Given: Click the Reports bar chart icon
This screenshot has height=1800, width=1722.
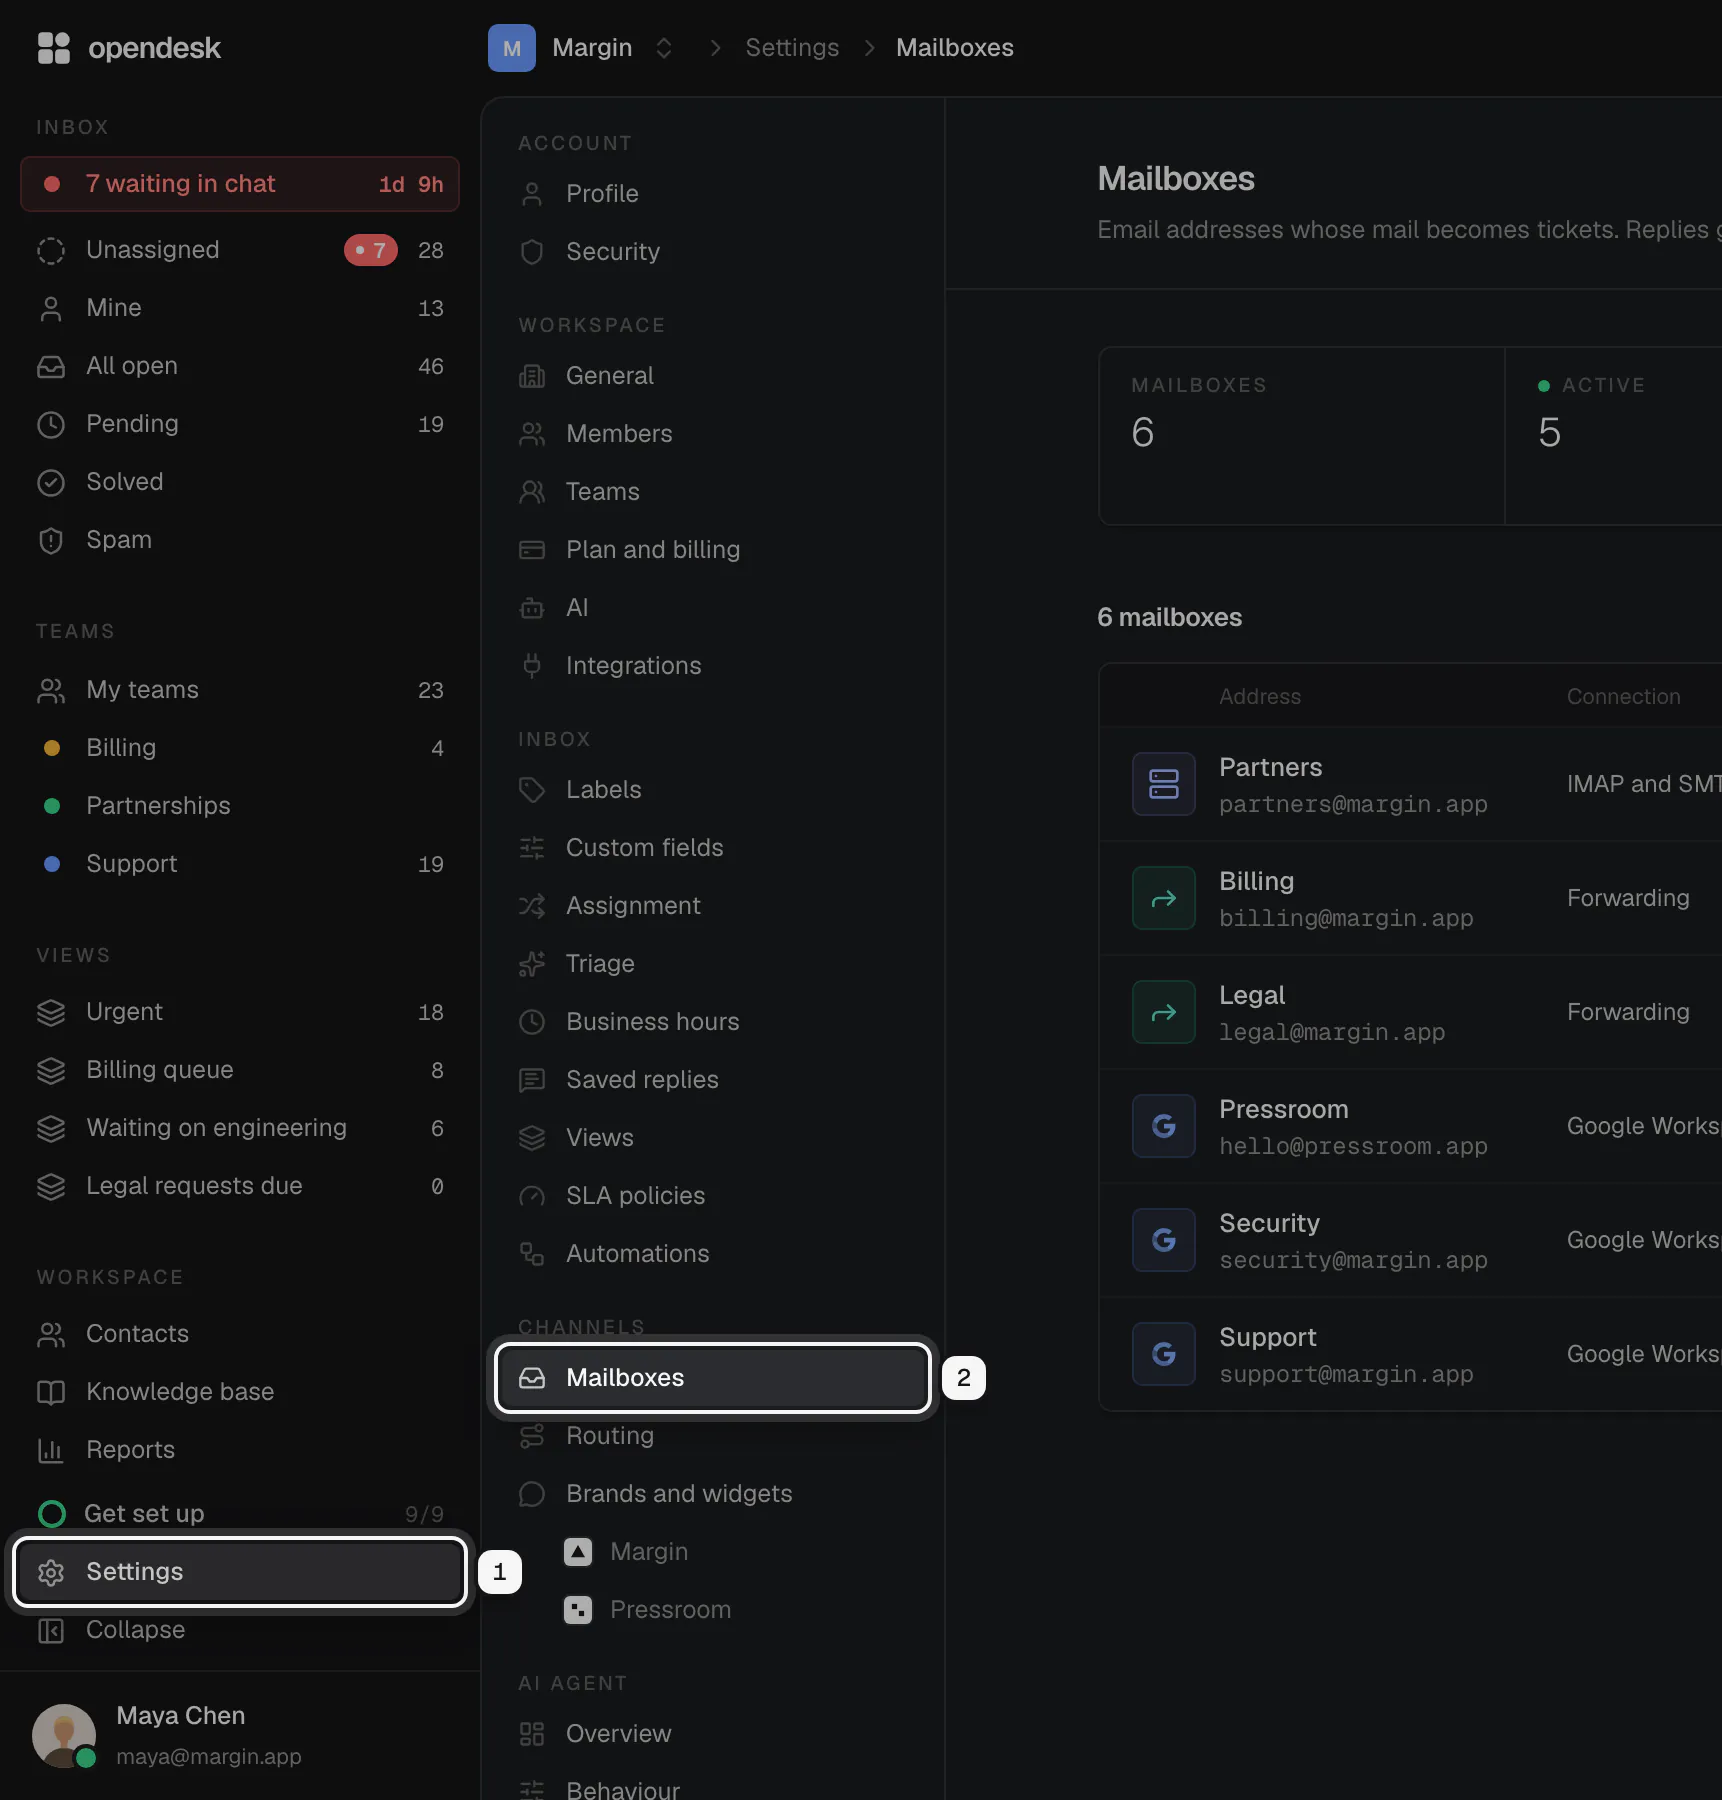Looking at the screenshot, I should (51, 1450).
